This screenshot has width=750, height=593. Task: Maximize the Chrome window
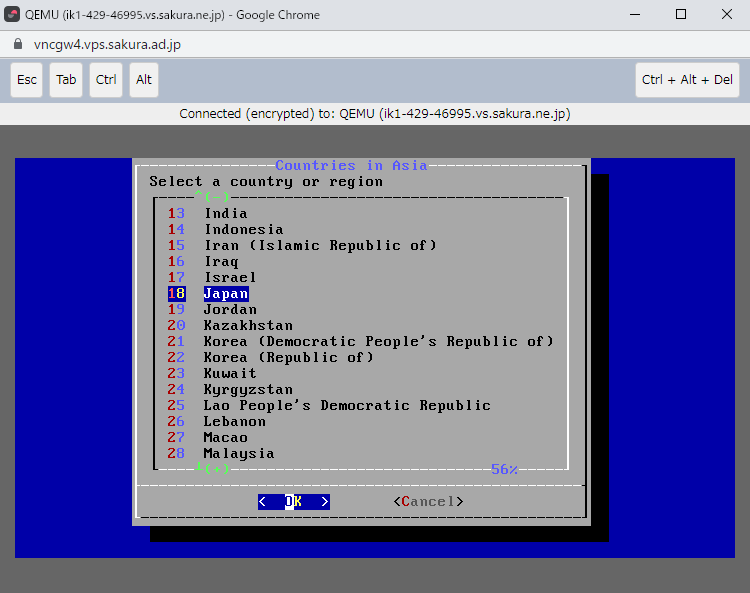coord(681,14)
